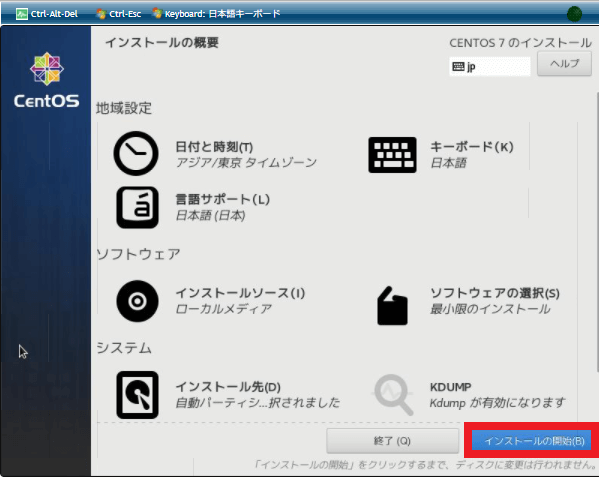
Task: Open インストール先(D) settings
Action: (228, 387)
